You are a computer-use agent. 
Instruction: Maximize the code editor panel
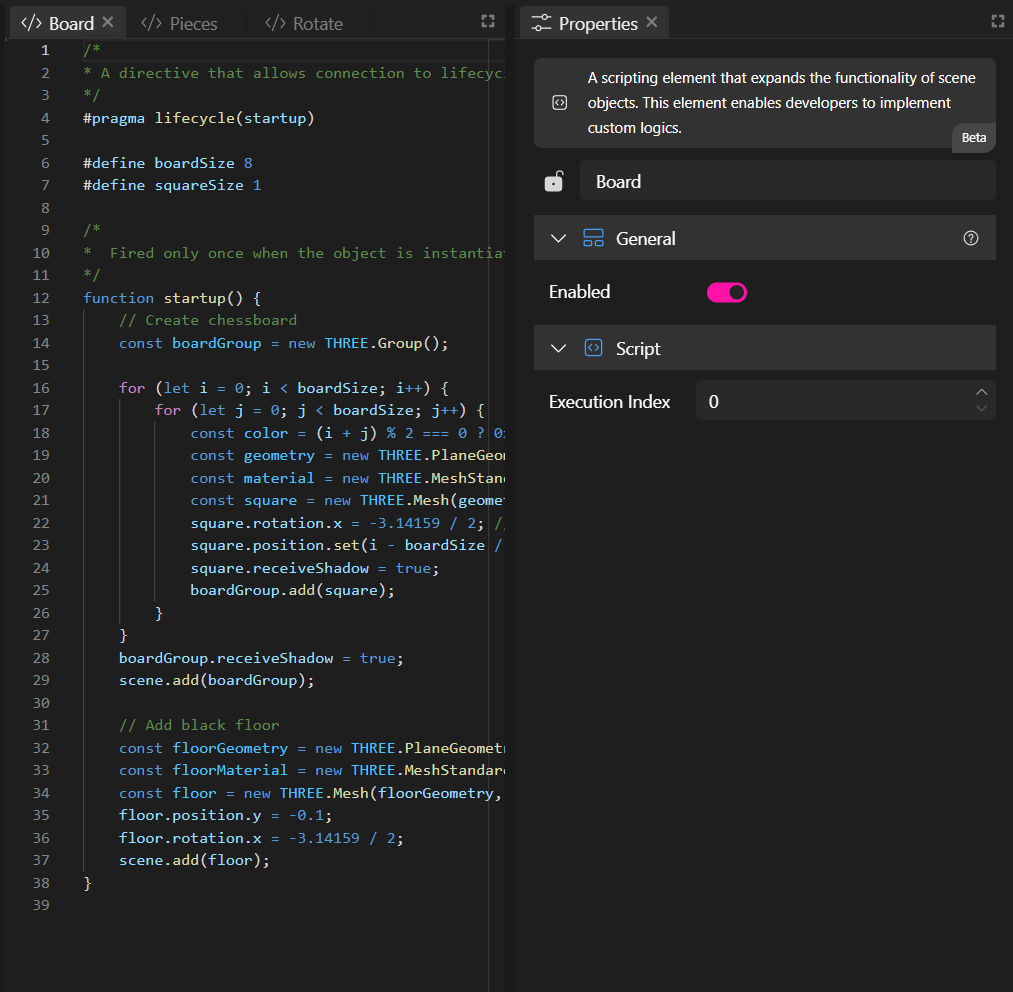tap(488, 21)
